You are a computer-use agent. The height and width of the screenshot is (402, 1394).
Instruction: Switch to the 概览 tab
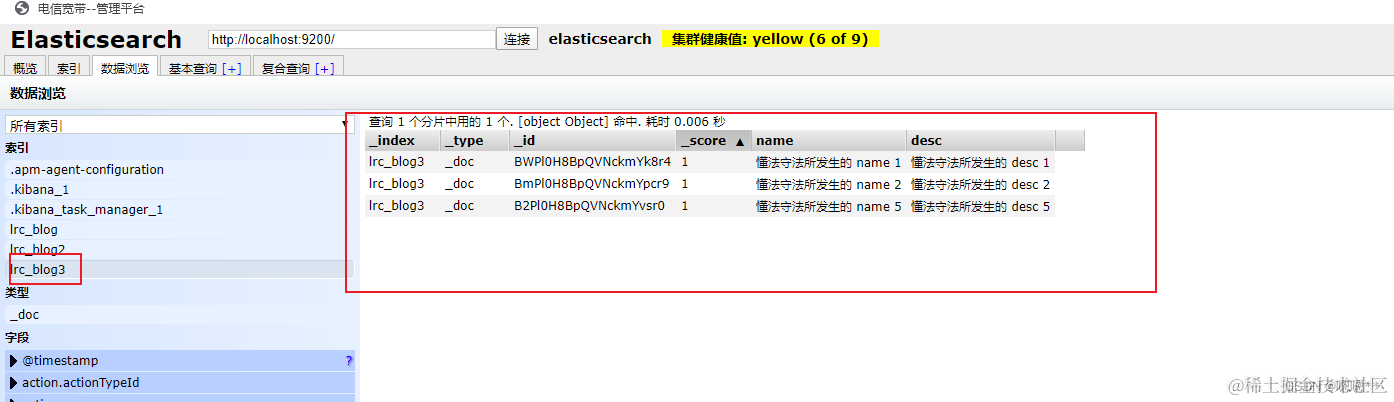click(x=25, y=68)
